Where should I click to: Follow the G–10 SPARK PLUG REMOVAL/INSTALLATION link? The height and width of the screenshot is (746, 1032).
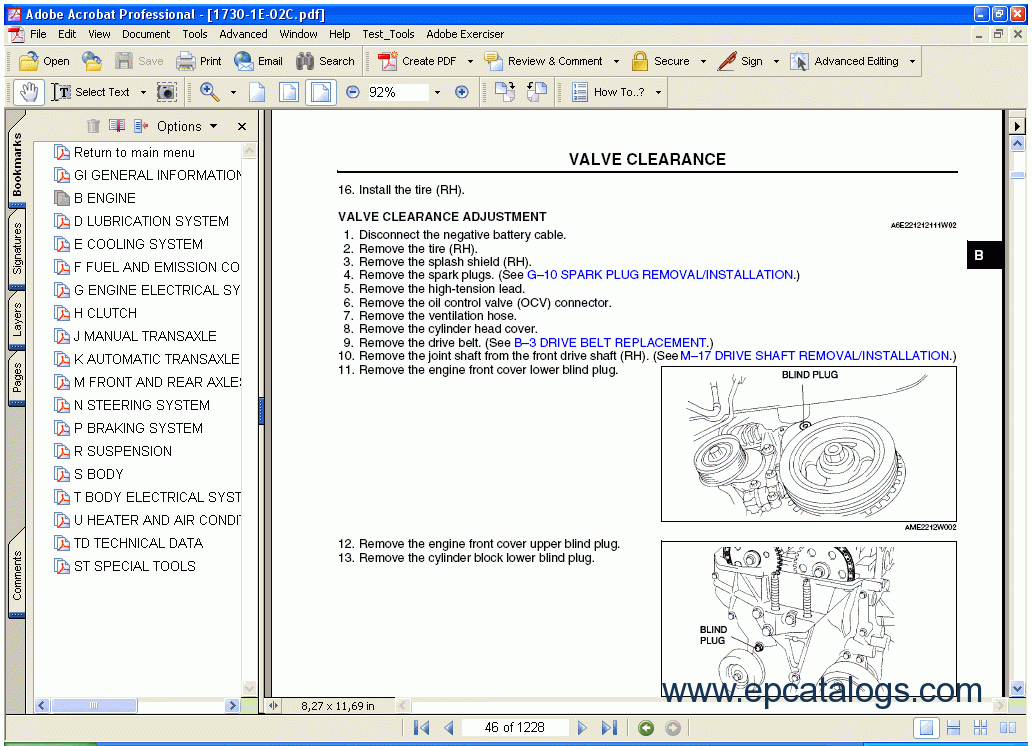[660, 275]
